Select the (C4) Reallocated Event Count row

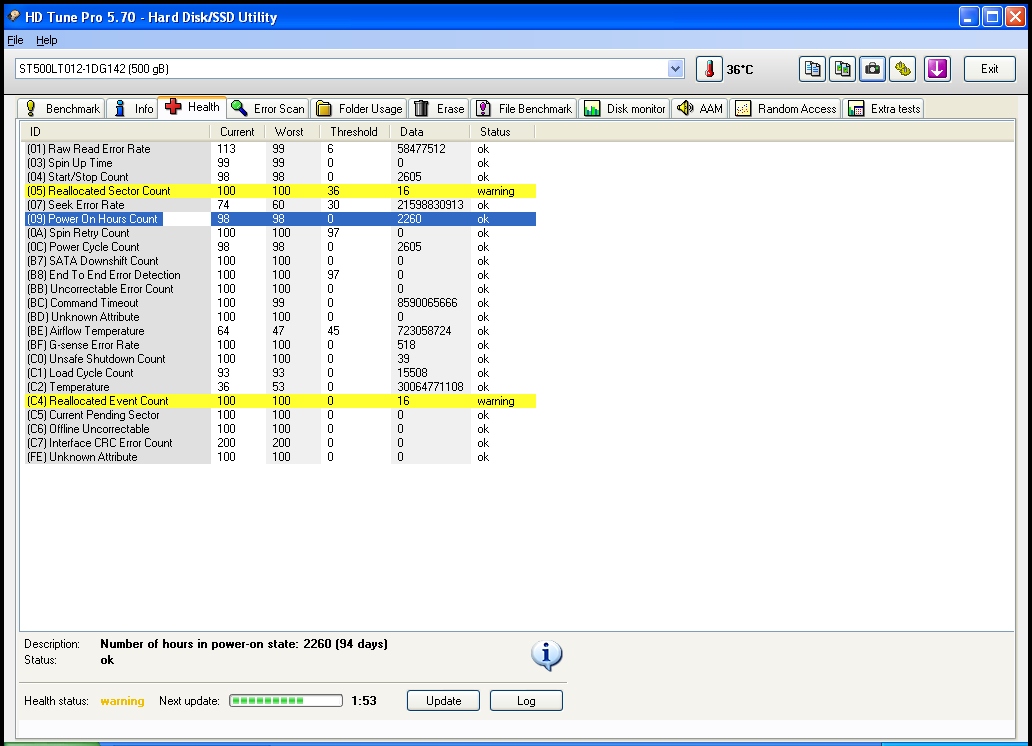pos(280,401)
